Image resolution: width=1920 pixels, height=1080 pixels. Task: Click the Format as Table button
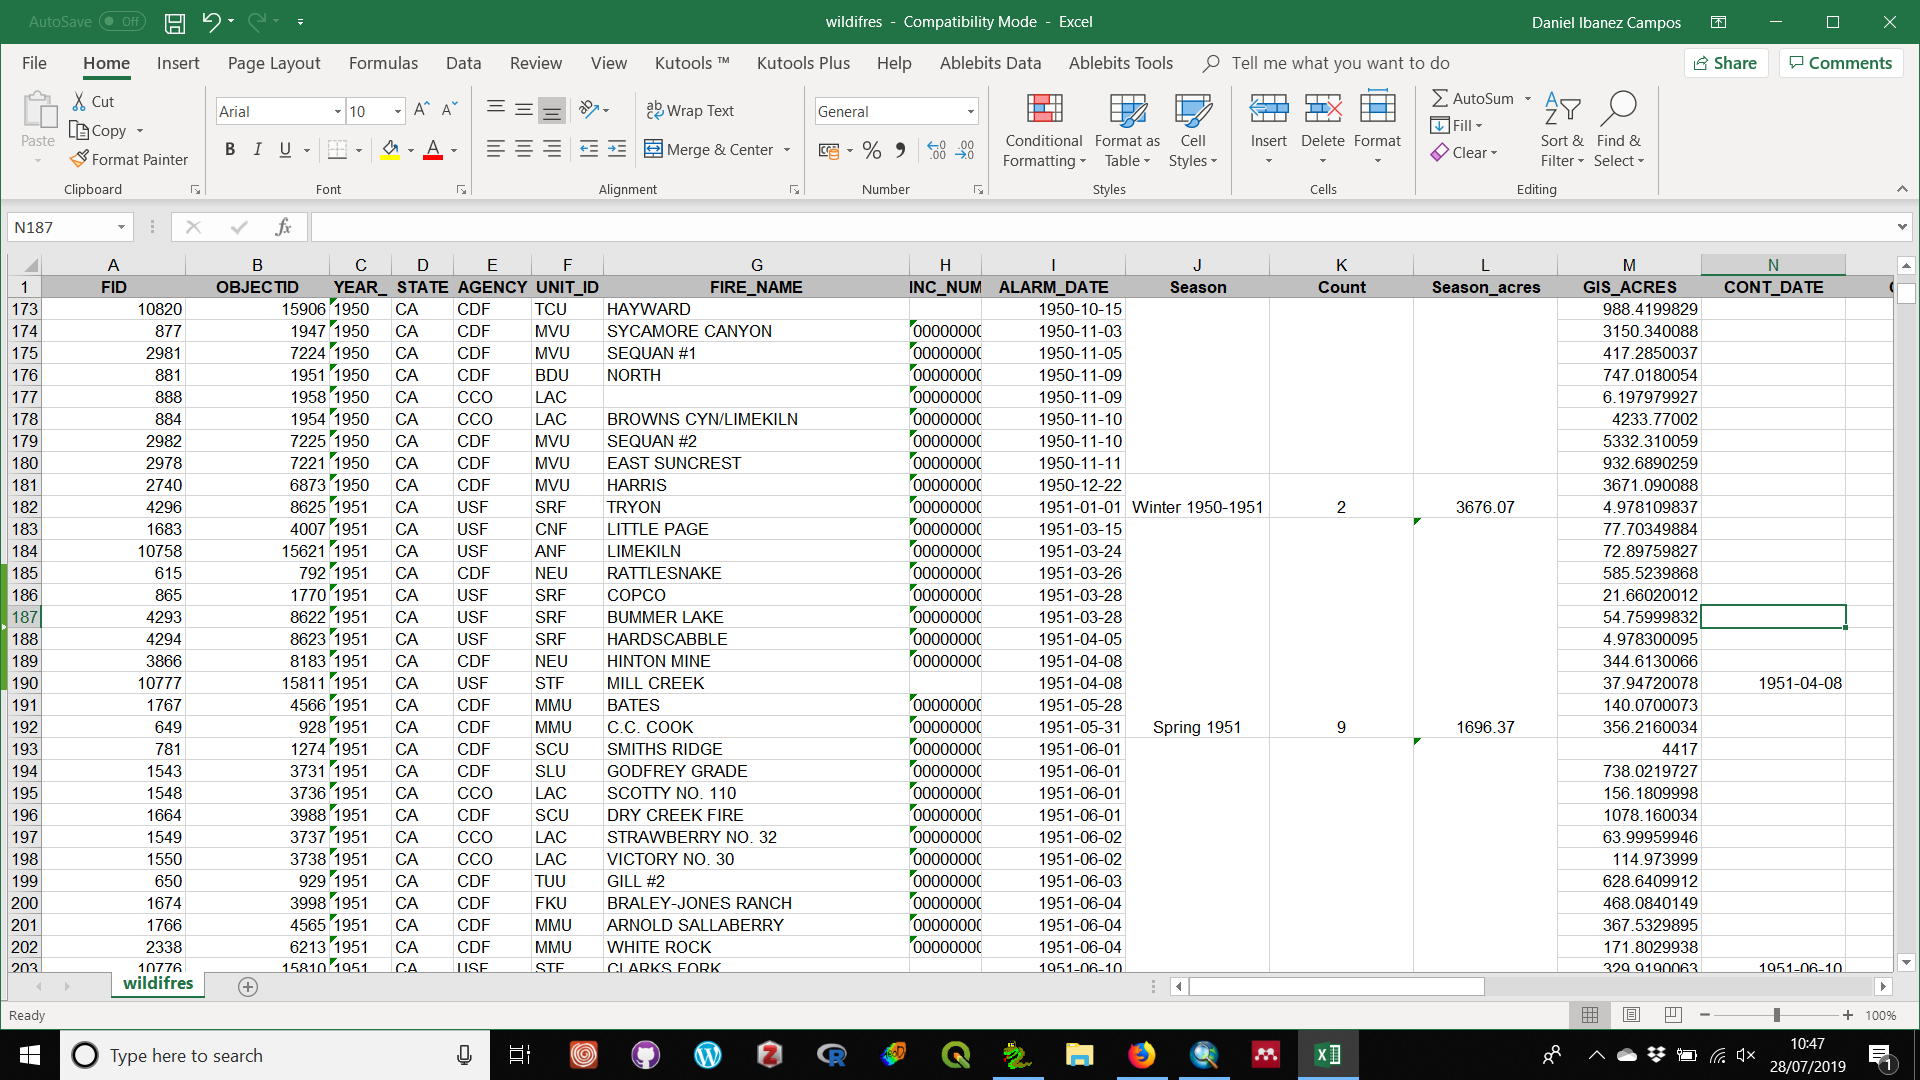1127,131
